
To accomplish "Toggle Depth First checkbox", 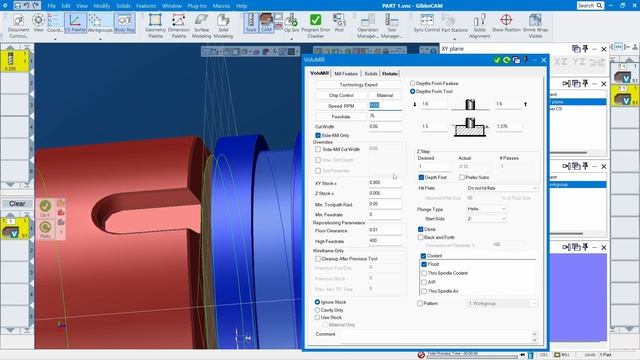I will (421, 178).
